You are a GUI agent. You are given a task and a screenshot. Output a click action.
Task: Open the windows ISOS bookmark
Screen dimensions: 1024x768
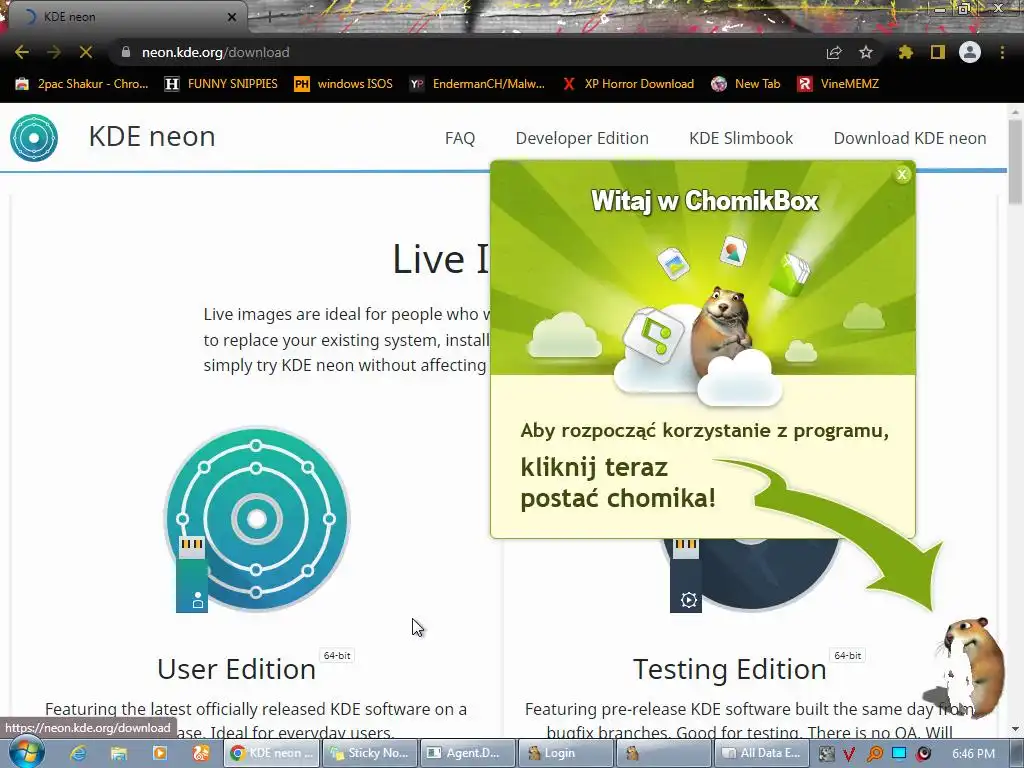[344, 84]
